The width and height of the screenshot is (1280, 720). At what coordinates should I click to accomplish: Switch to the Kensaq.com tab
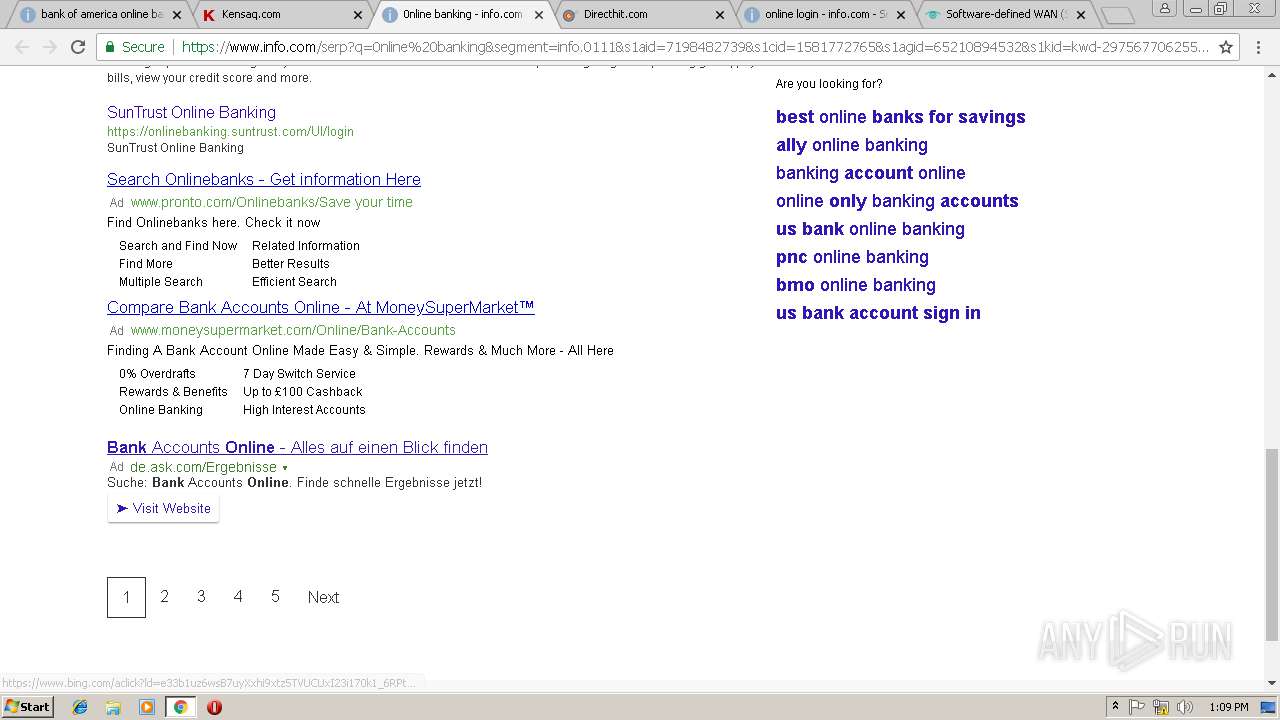(x=281, y=15)
